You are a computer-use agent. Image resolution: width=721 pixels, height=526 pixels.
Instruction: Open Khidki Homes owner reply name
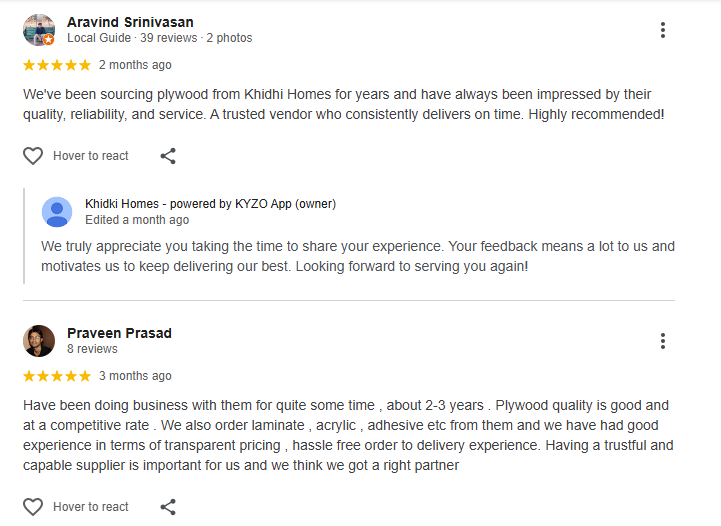[210, 204]
